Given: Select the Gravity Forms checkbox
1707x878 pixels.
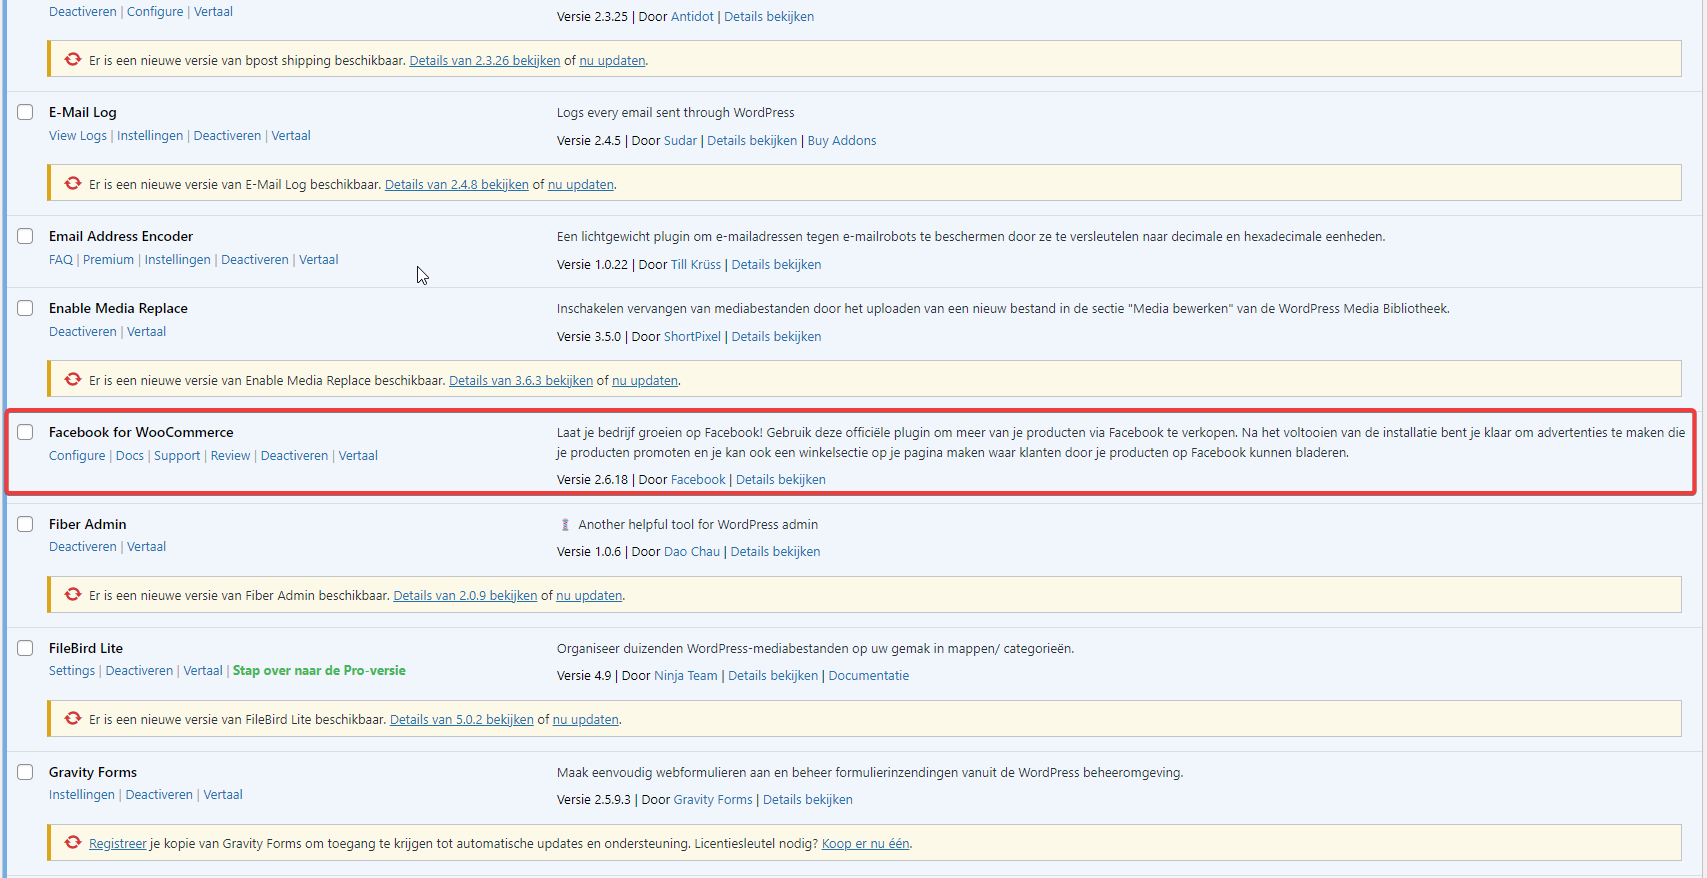Looking at the screenshot, I should pyautogui.click(x=25, y=772).
